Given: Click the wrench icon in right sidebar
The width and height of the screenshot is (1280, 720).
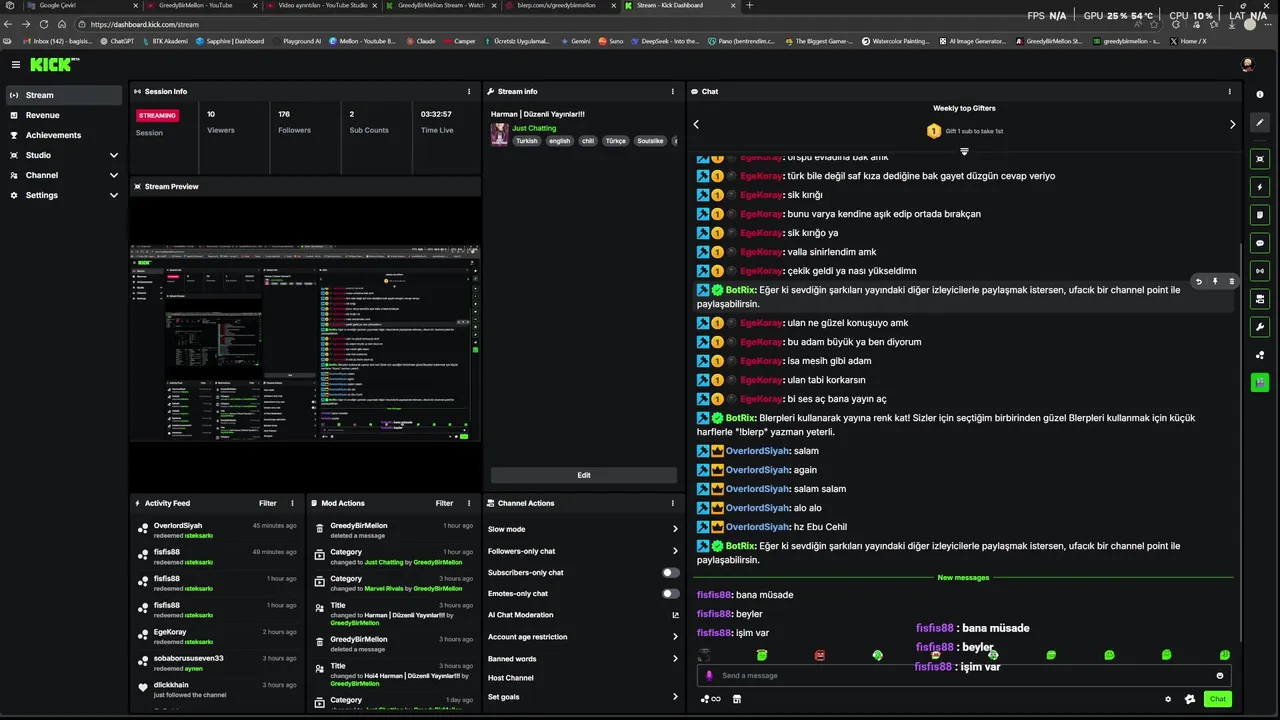Looking at the screenshot, I should click(x=1260, y=327).
